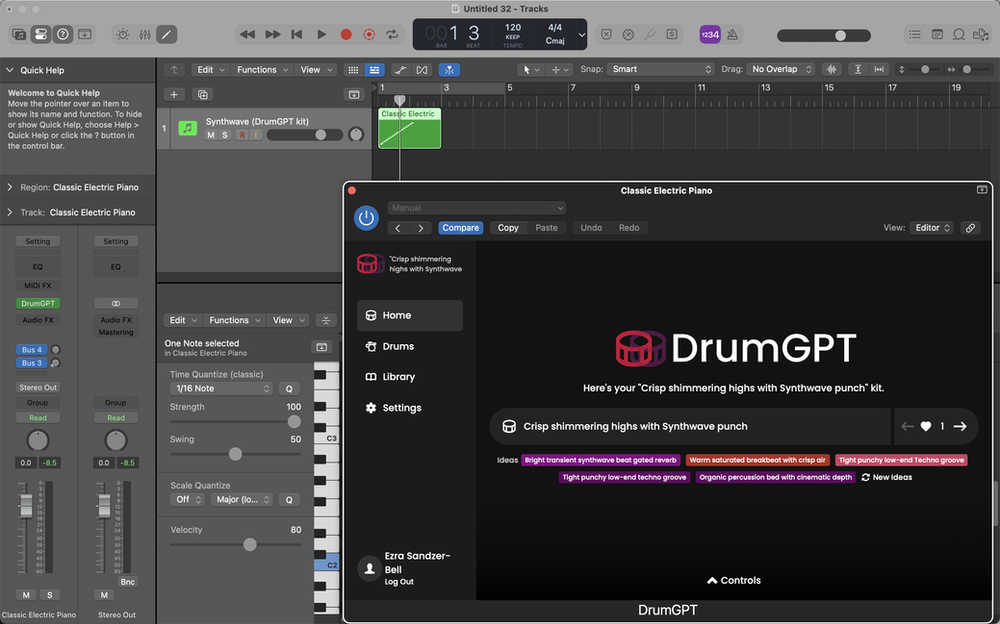Add a new track with plus button

(x=174, y=94)
